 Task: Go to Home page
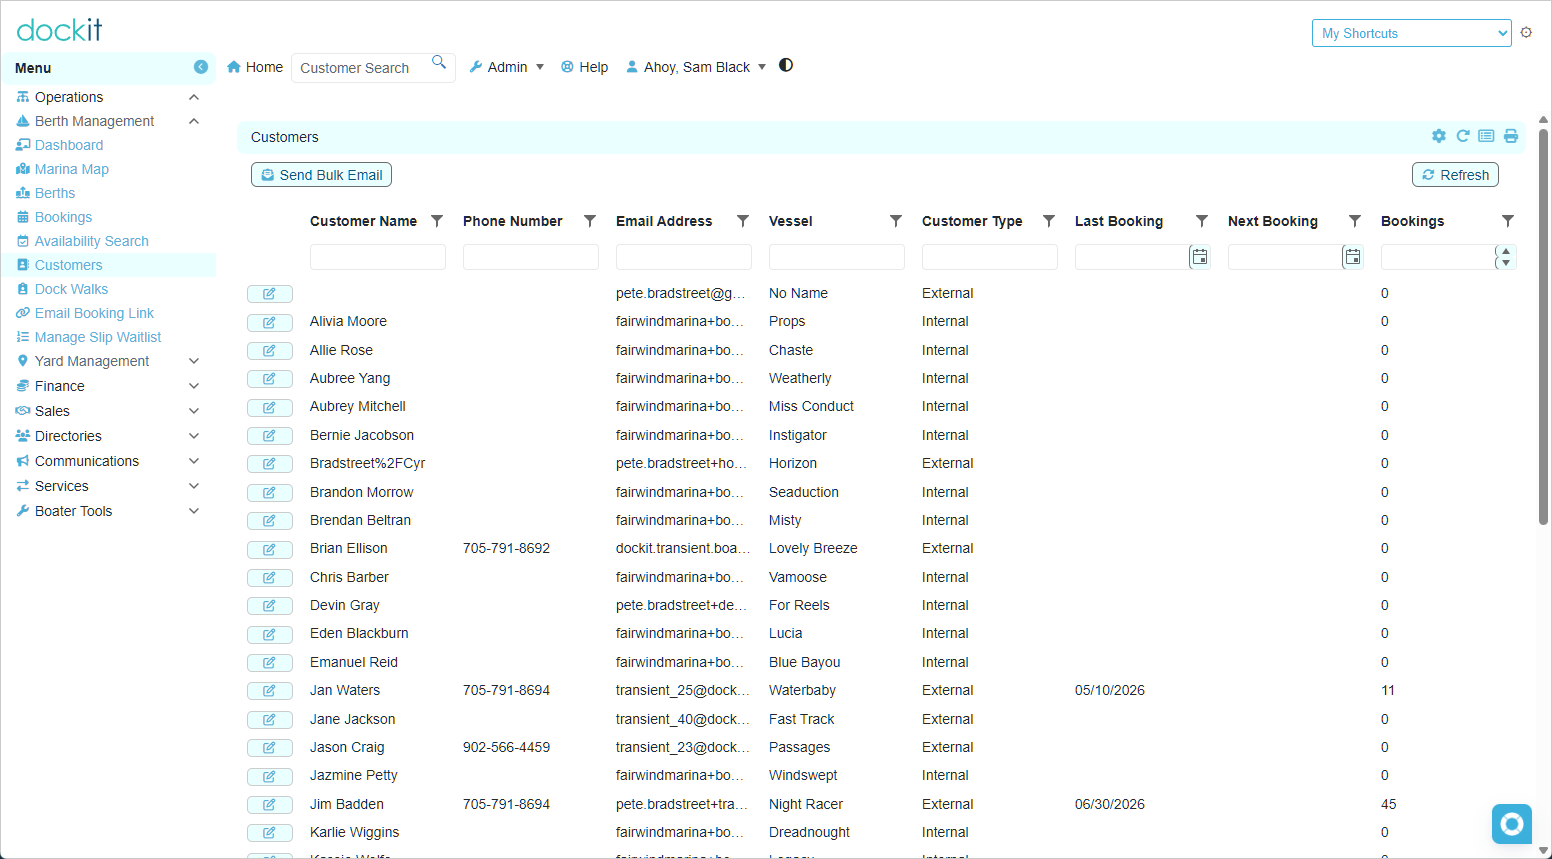255,67
